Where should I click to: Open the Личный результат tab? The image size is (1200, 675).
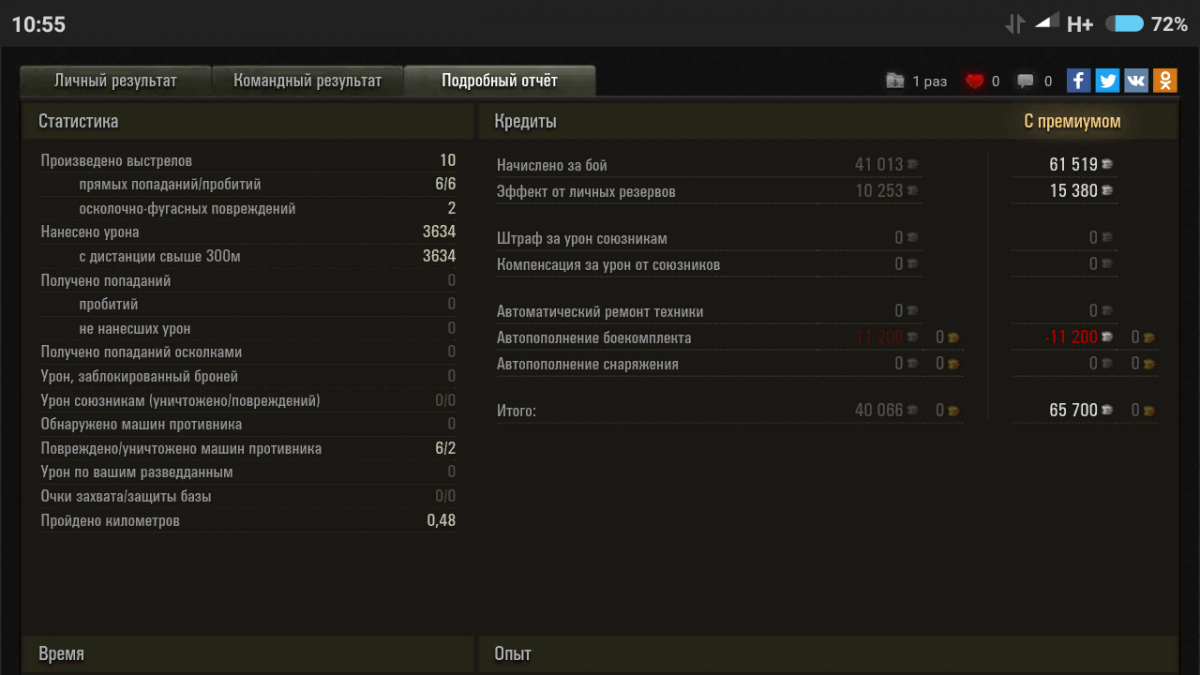(x=115, y=81)
